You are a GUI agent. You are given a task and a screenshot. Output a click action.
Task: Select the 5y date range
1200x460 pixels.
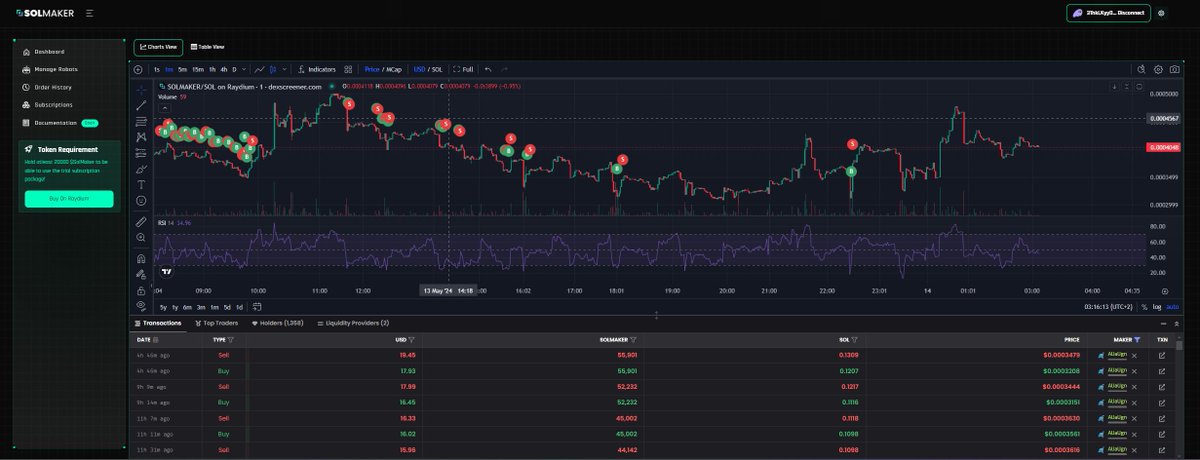point(163,307)
